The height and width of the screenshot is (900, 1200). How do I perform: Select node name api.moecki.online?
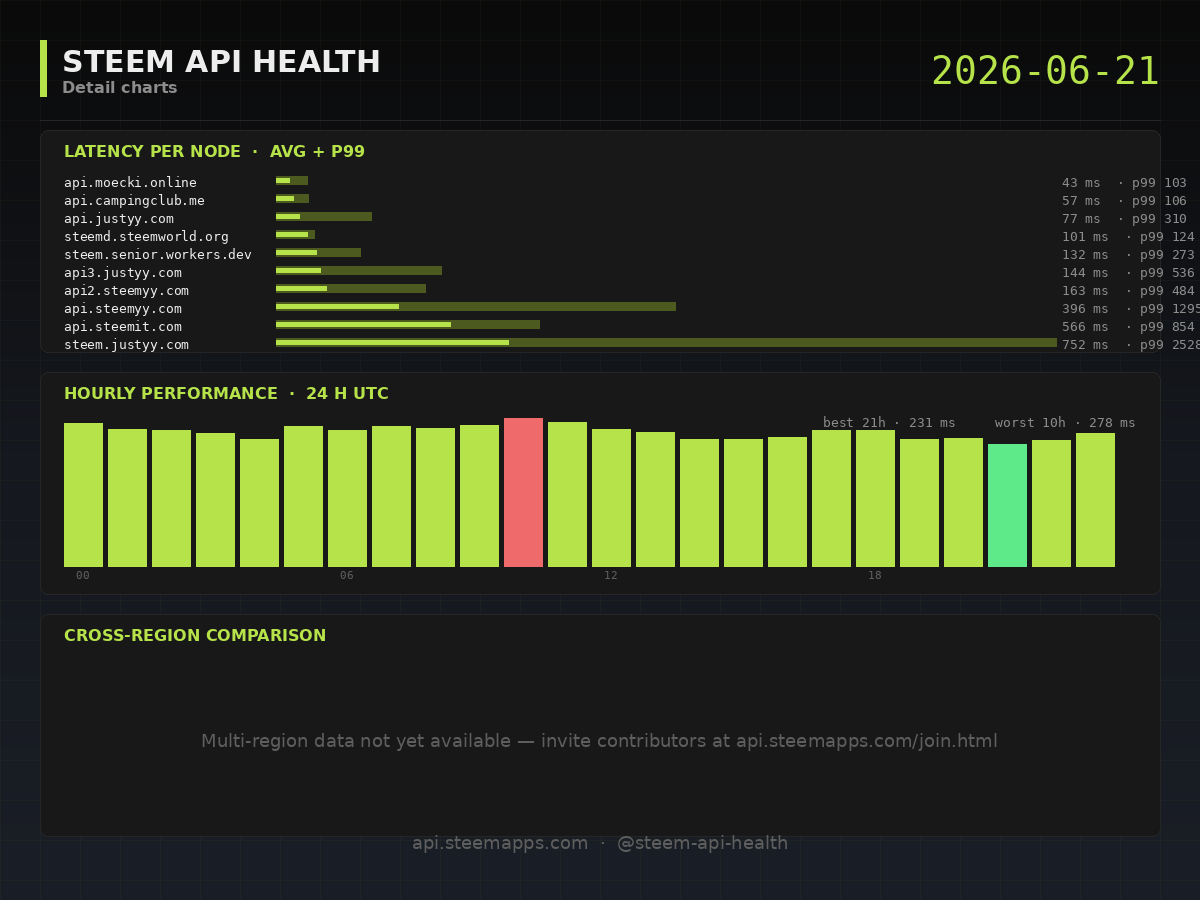[x=130, y=183]
